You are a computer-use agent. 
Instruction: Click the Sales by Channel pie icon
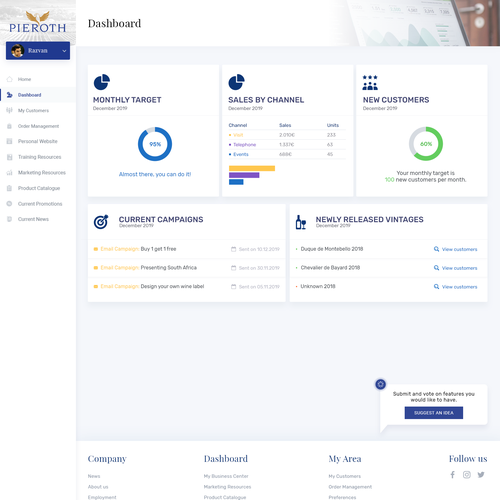point(236,82)
